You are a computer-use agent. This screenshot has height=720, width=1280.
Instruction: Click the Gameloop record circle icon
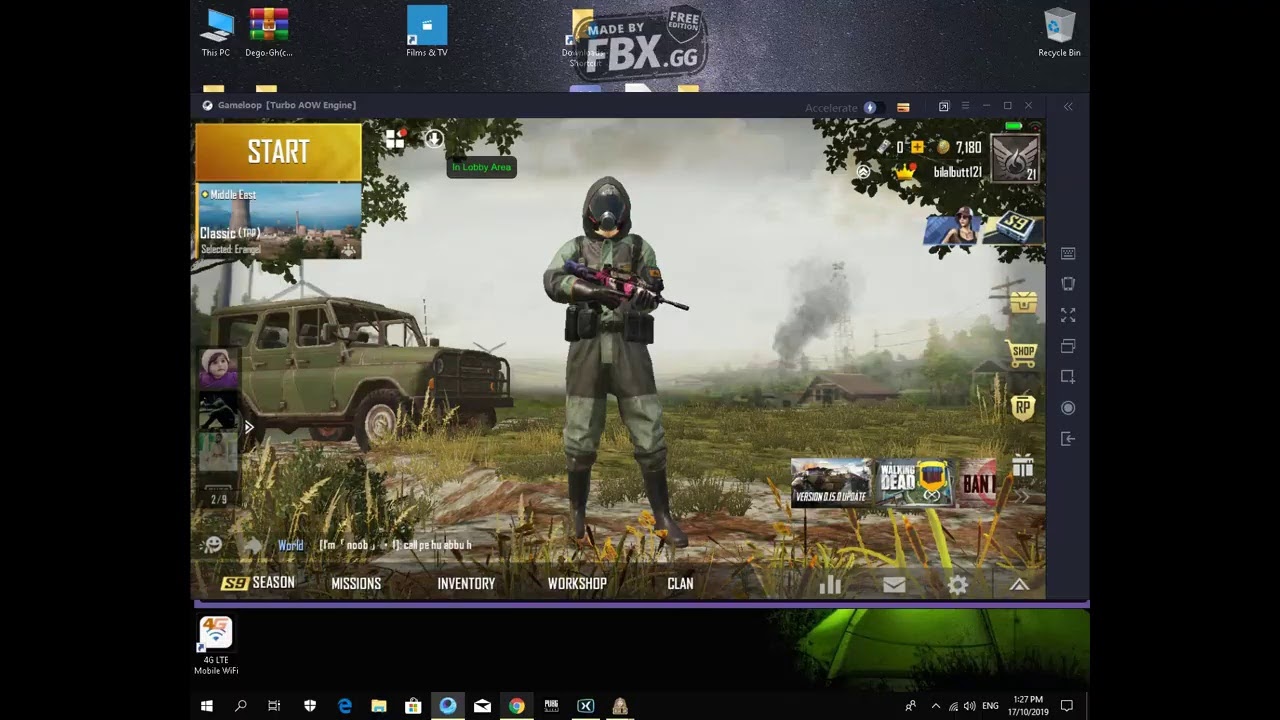point(1068,408)
